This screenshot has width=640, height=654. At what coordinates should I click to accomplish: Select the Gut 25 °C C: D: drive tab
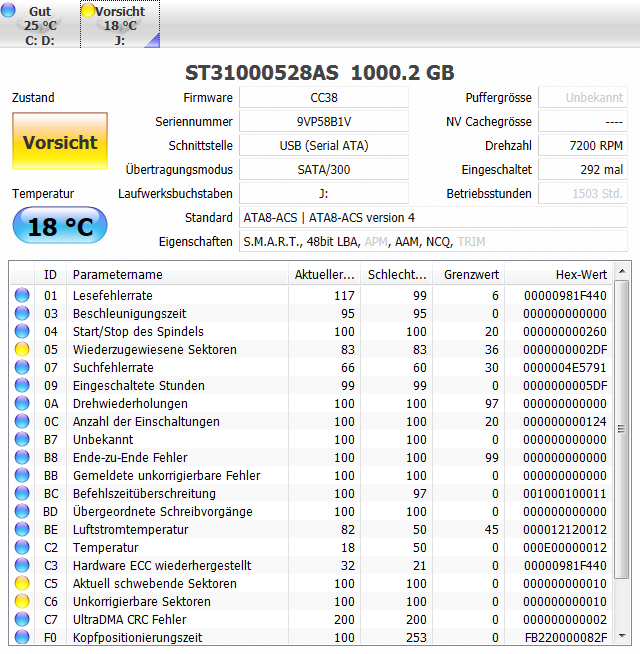click(40, 24)
